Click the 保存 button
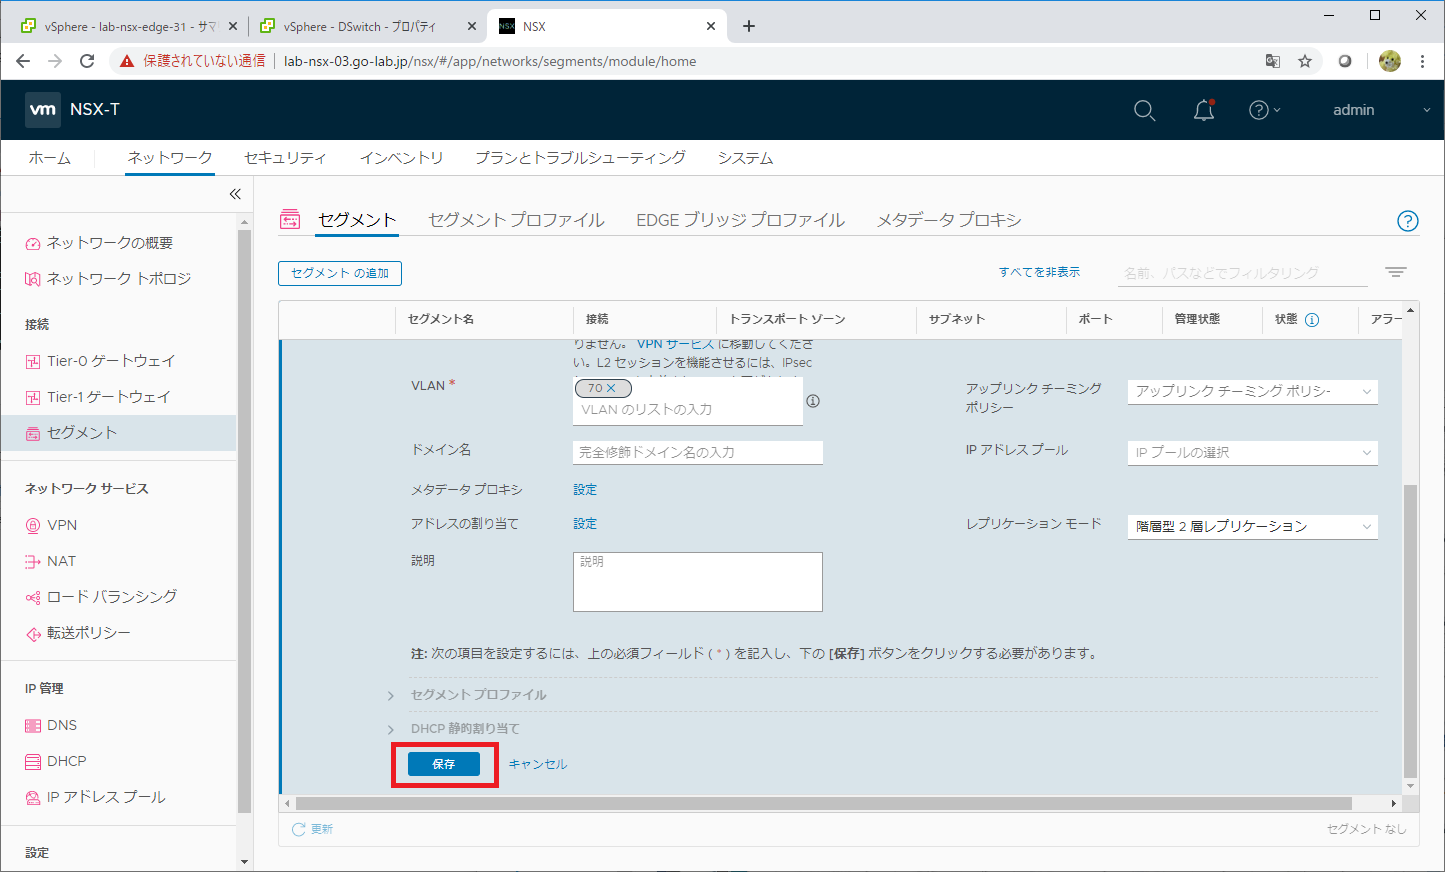Screen dimensions: 1445x872 click(444, 764)
